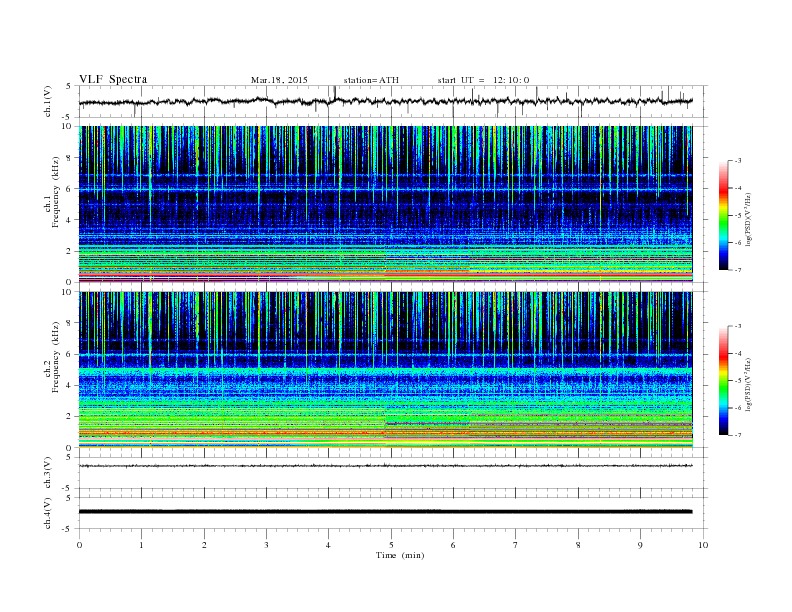This screenshot has height=612, width=792.
Task: Click the "3" tick on the time axis
Action: coord(266,545)
